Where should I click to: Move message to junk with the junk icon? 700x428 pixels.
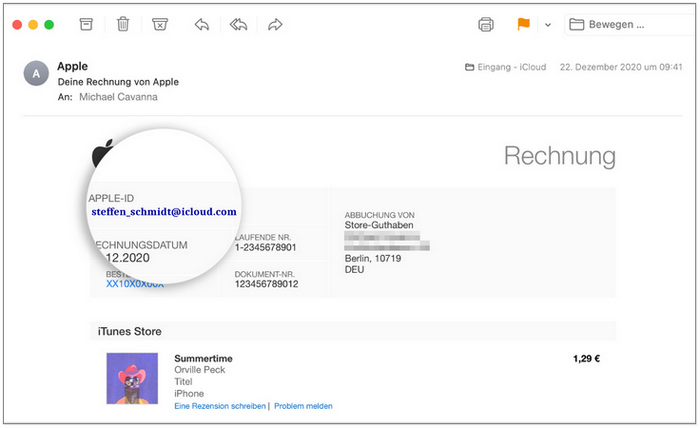coord(160,24)
